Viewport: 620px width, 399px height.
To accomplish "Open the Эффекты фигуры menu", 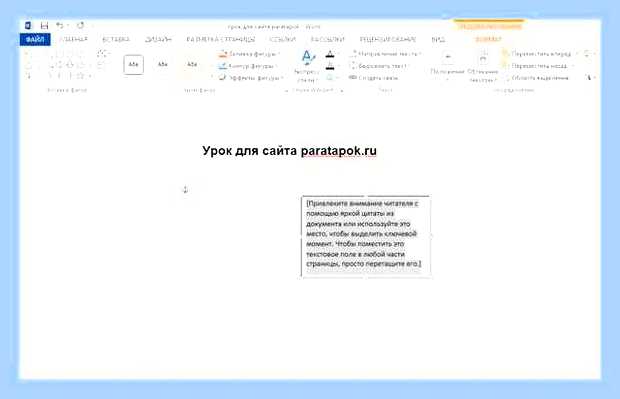I will click(251, 78).
